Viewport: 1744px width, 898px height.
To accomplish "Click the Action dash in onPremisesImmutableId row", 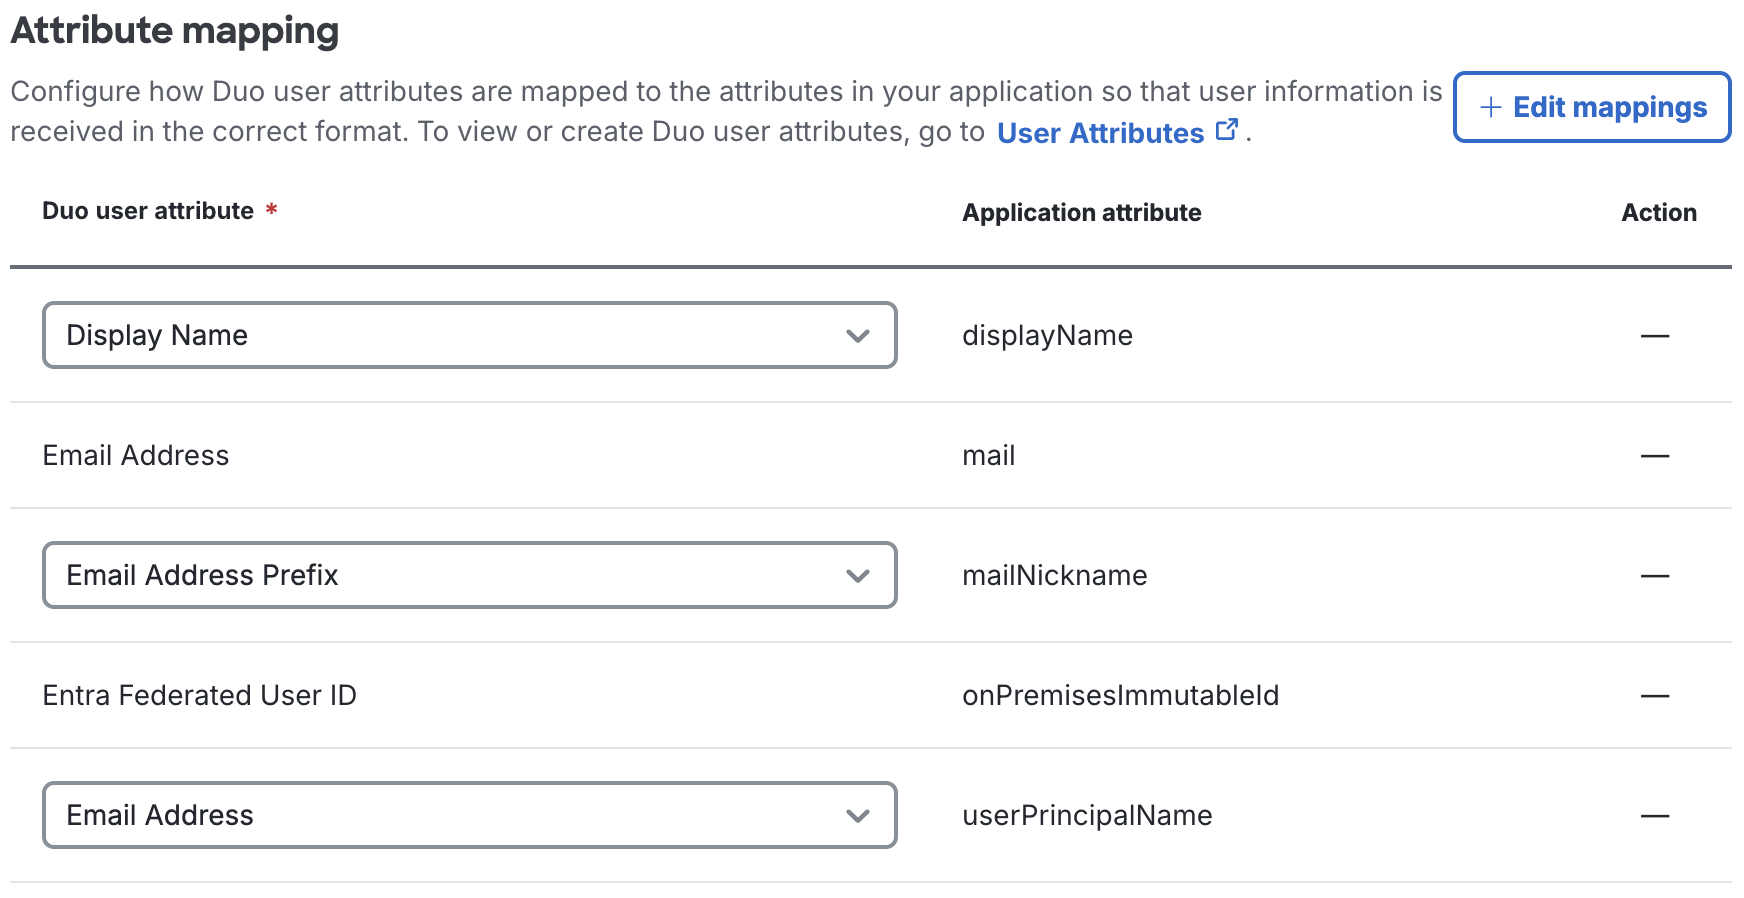I will click(x=1655, y=696).
